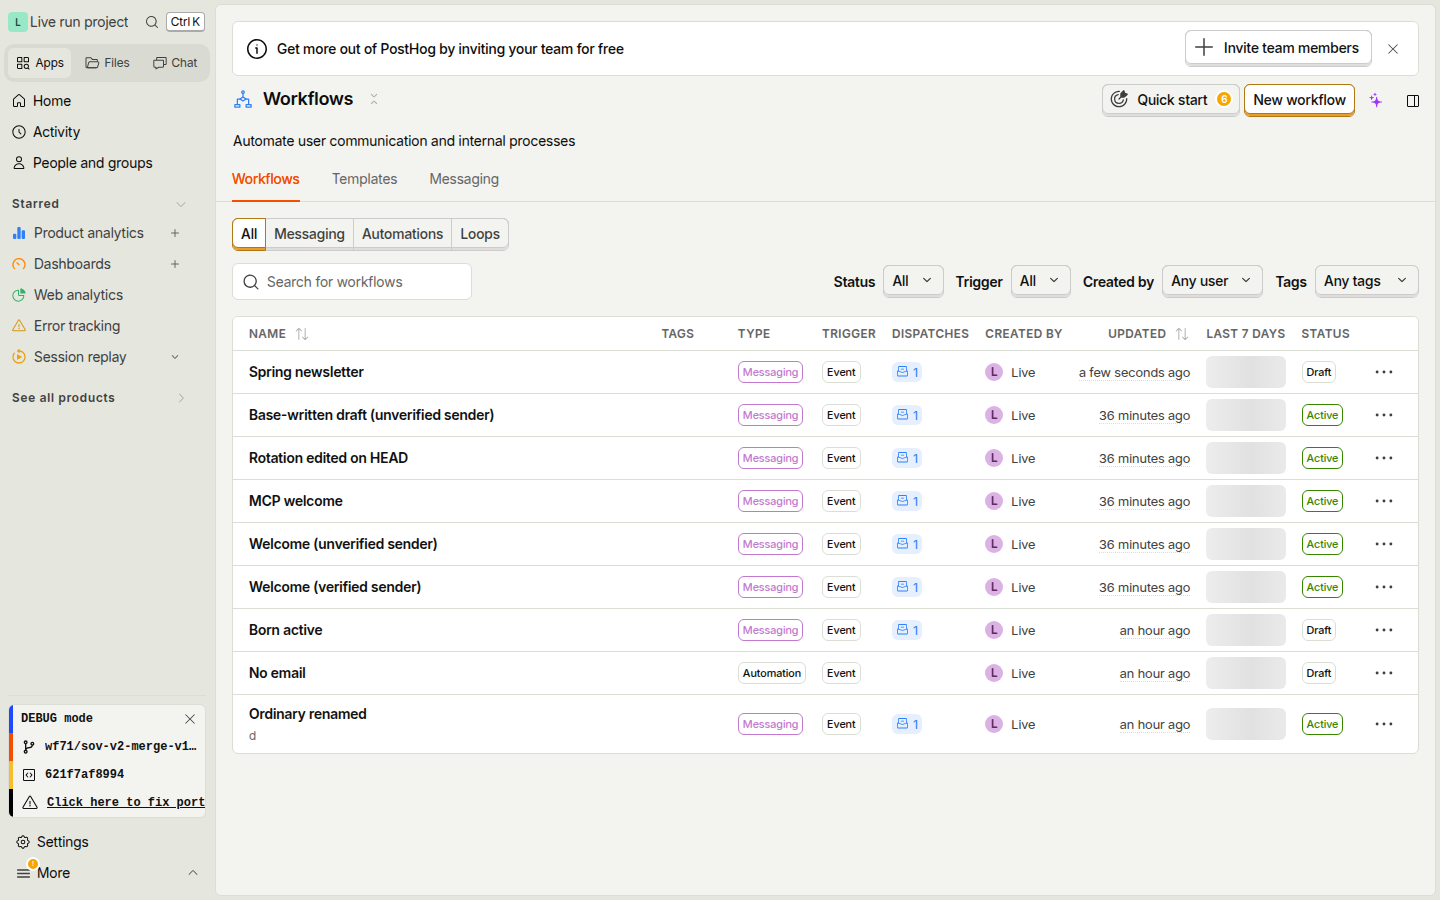This screenshot has width=1440, height=900.
Task: Select the Messaging workflow type filter
Action: [309, 234]
